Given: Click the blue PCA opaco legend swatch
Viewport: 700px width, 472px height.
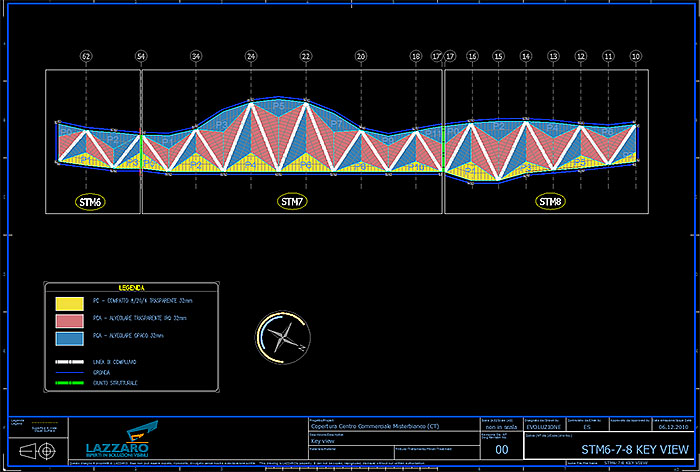Looking at the screenshot, I should 69,338.
